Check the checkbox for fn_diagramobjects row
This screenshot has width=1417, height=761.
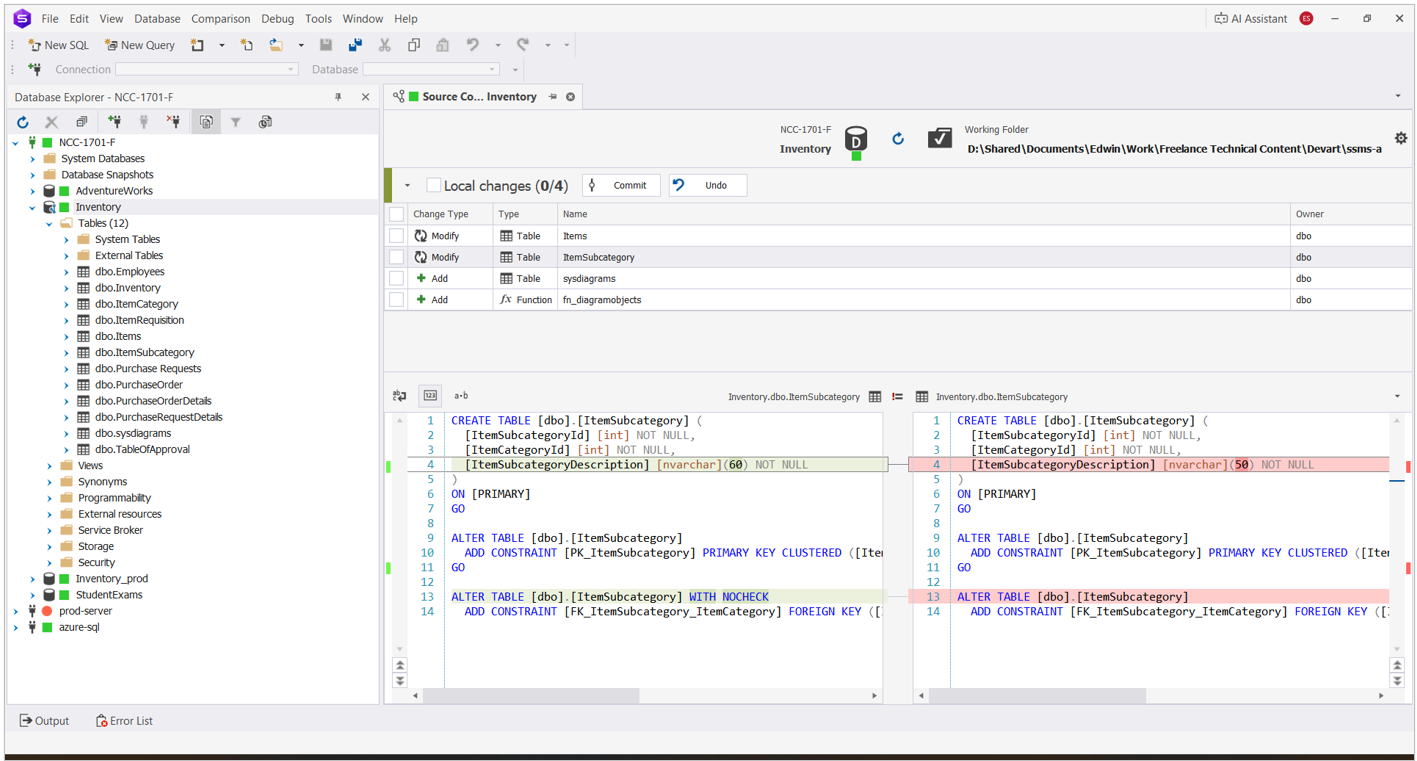[397, 299]
